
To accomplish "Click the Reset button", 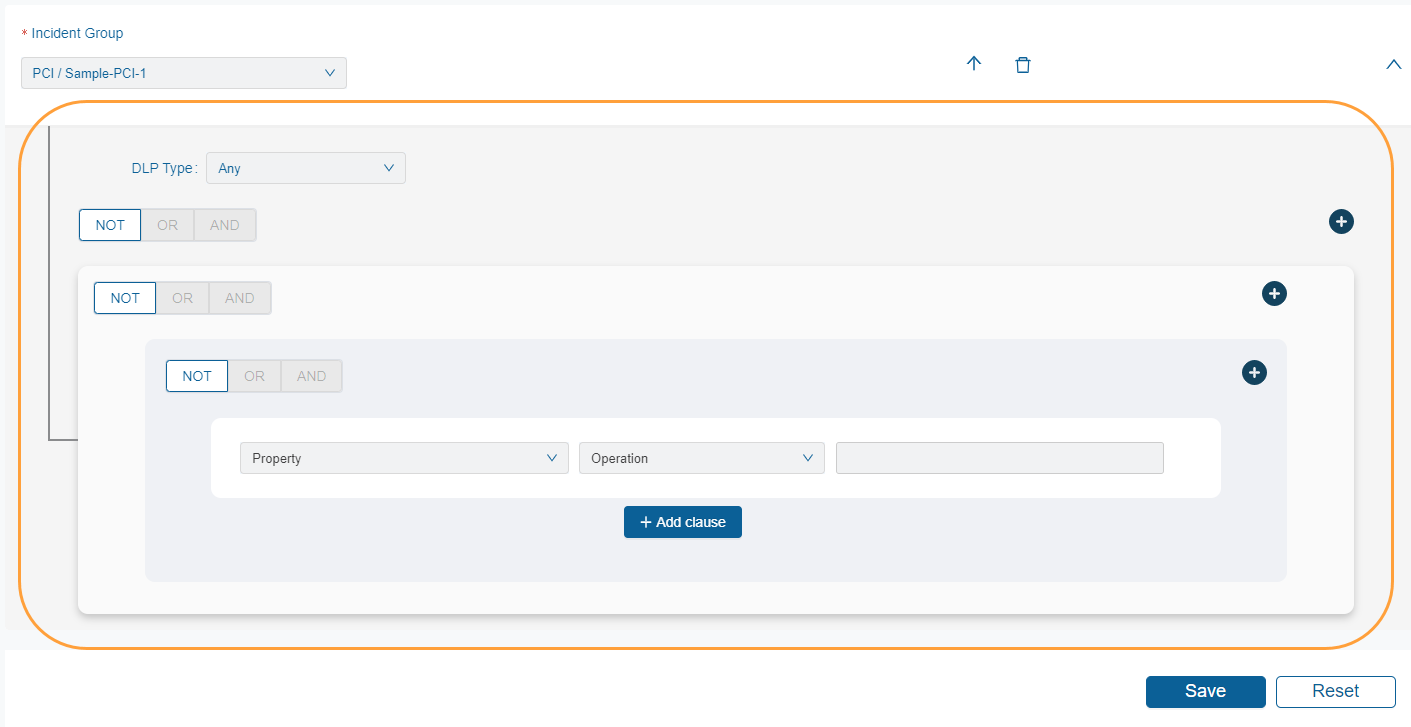I will (x=1335, y=691).
